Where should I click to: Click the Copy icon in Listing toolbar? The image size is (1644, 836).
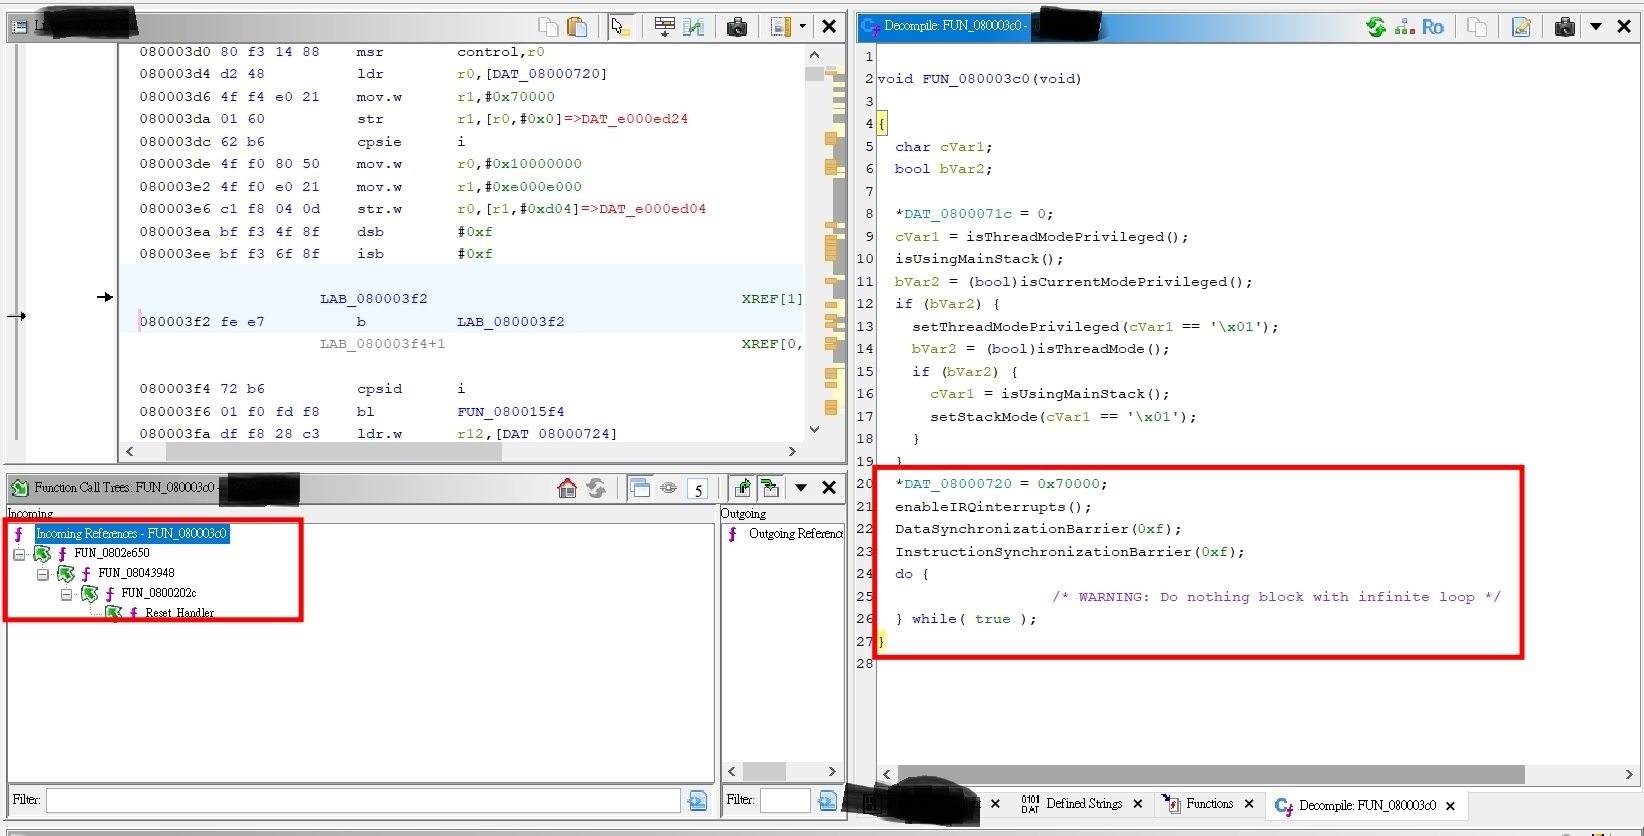click(x=548, y=27)
